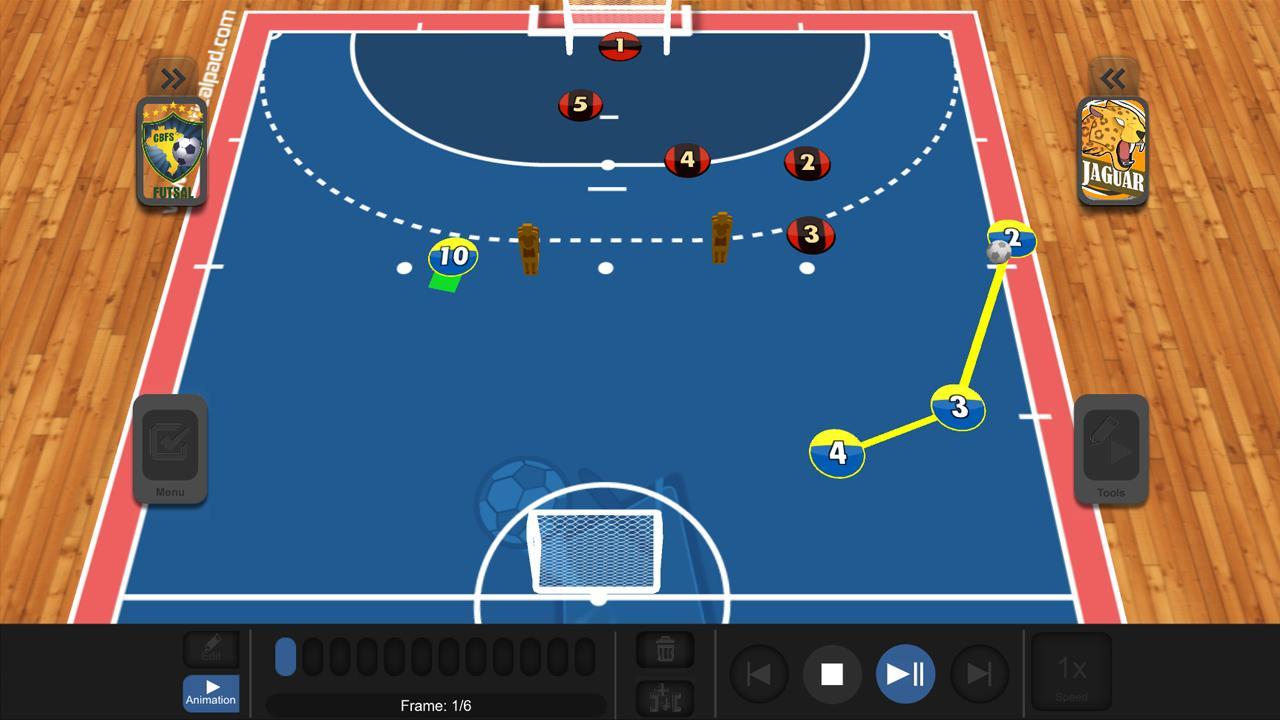Screen dimensions: 1280x720
Task: Delete frame with the trash icon
Action: (x=665, y=650)
